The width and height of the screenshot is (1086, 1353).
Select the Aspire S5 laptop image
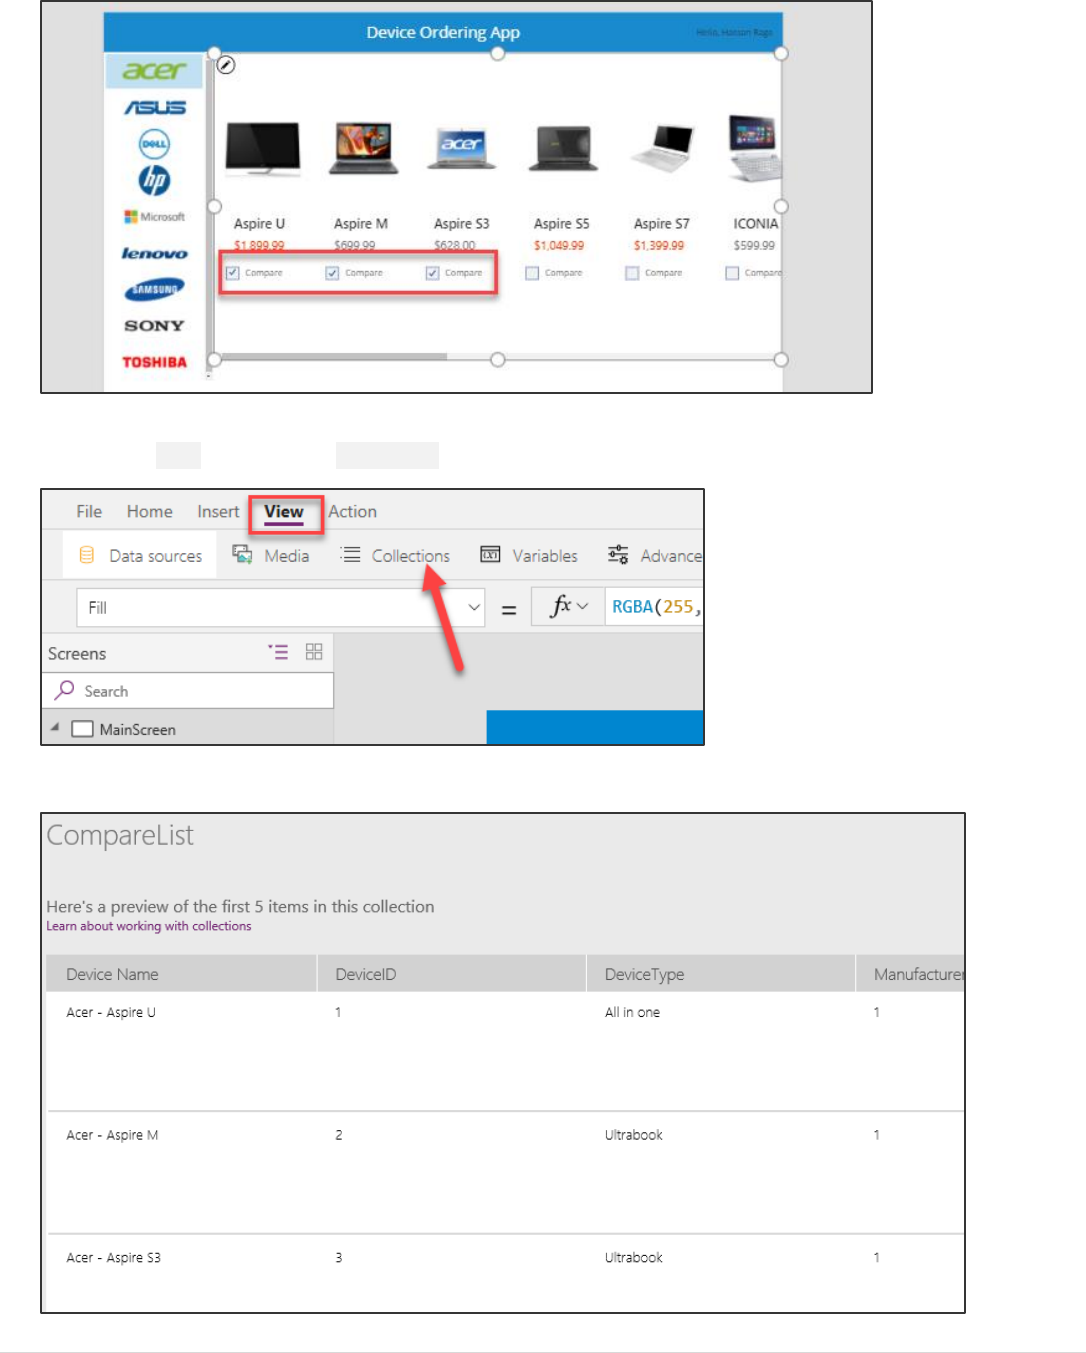[563, 148]
